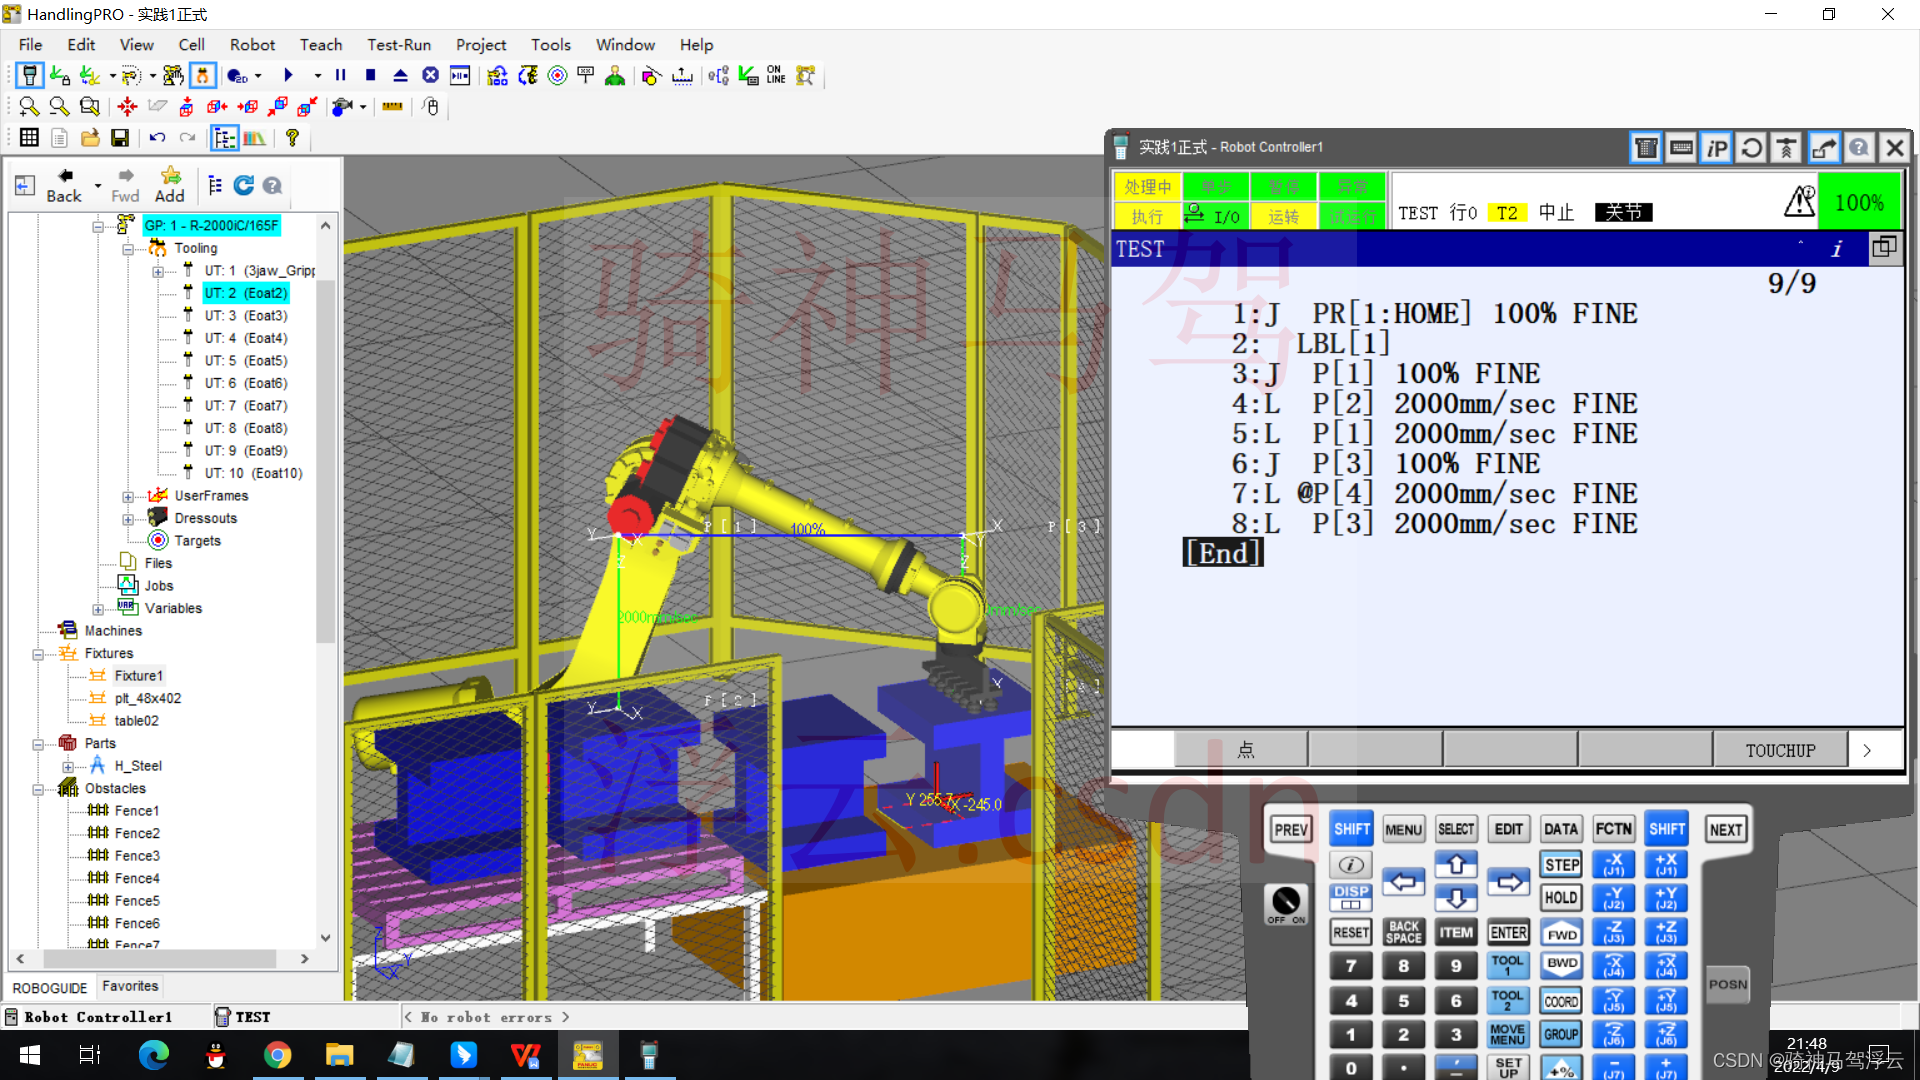Viewport: 1920px width, 1080px height.
Task: Click the target bullseye toolbar icon
Action: tap(558, 75)
